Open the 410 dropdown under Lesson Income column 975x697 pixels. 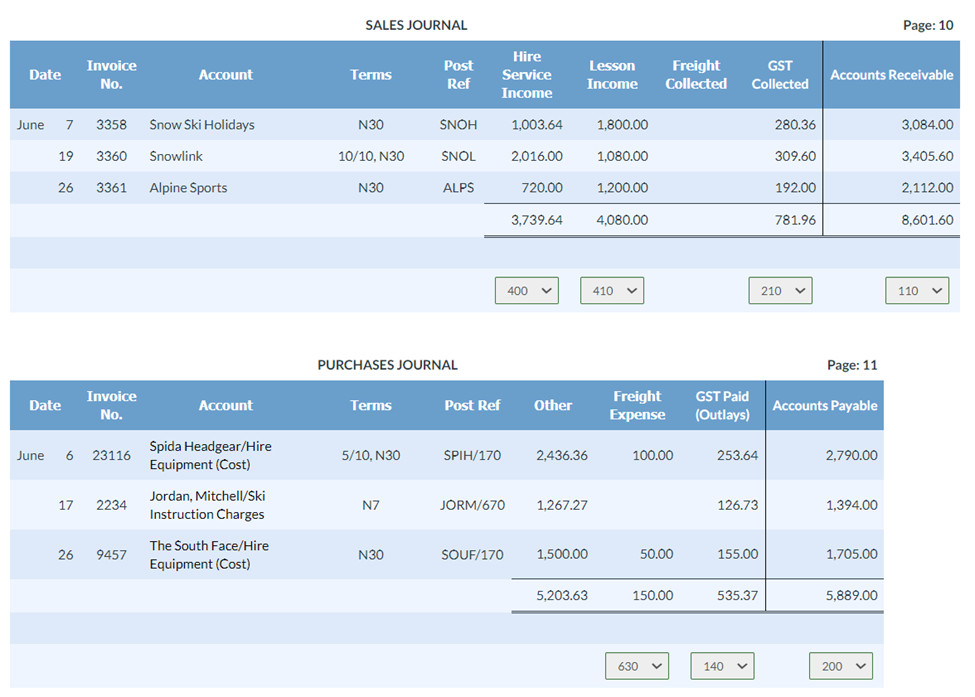tap(611, 290)
